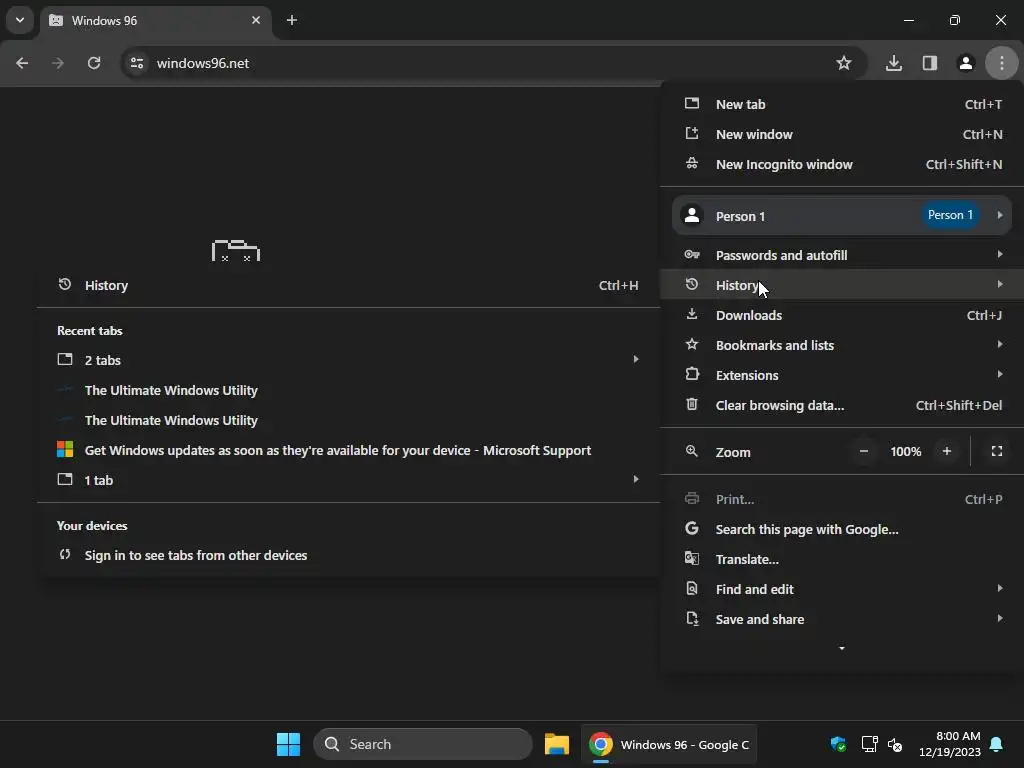
Task: Open site information icon in address bar
Action: point(136,63)
